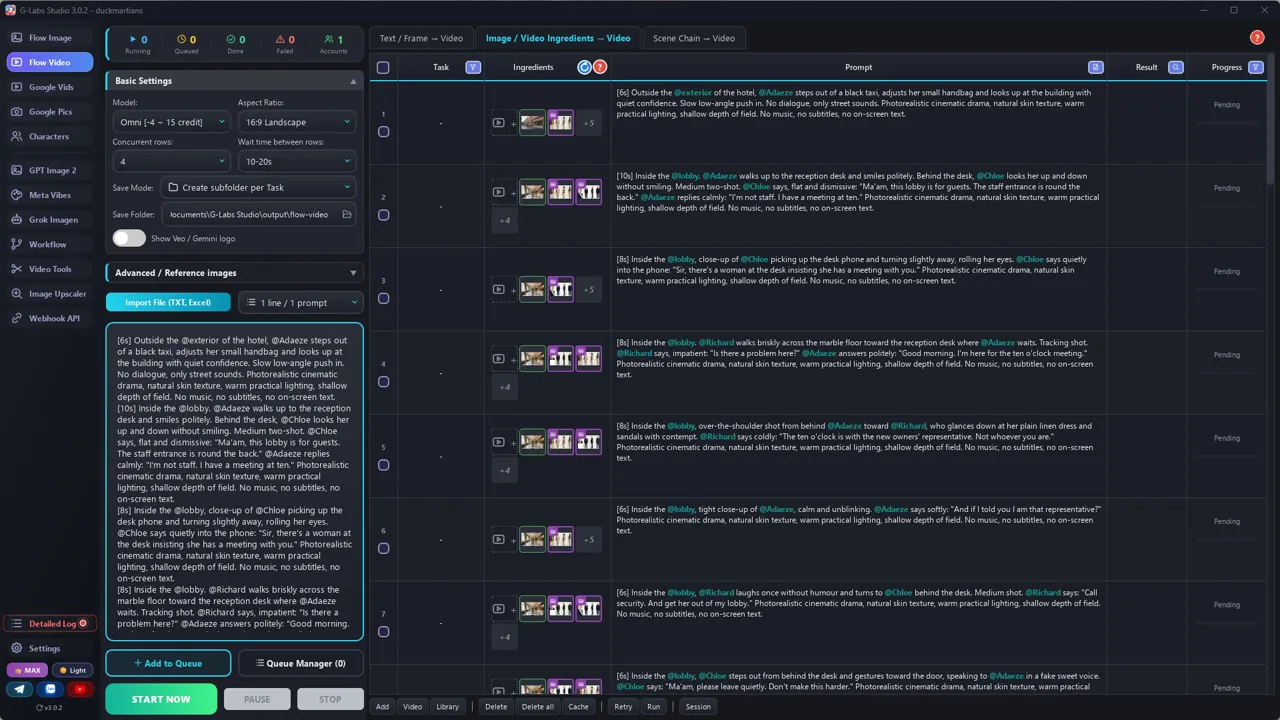Click Import File (TXT, Excel)
Screen dimensions: 1280x720
[168, 302]
